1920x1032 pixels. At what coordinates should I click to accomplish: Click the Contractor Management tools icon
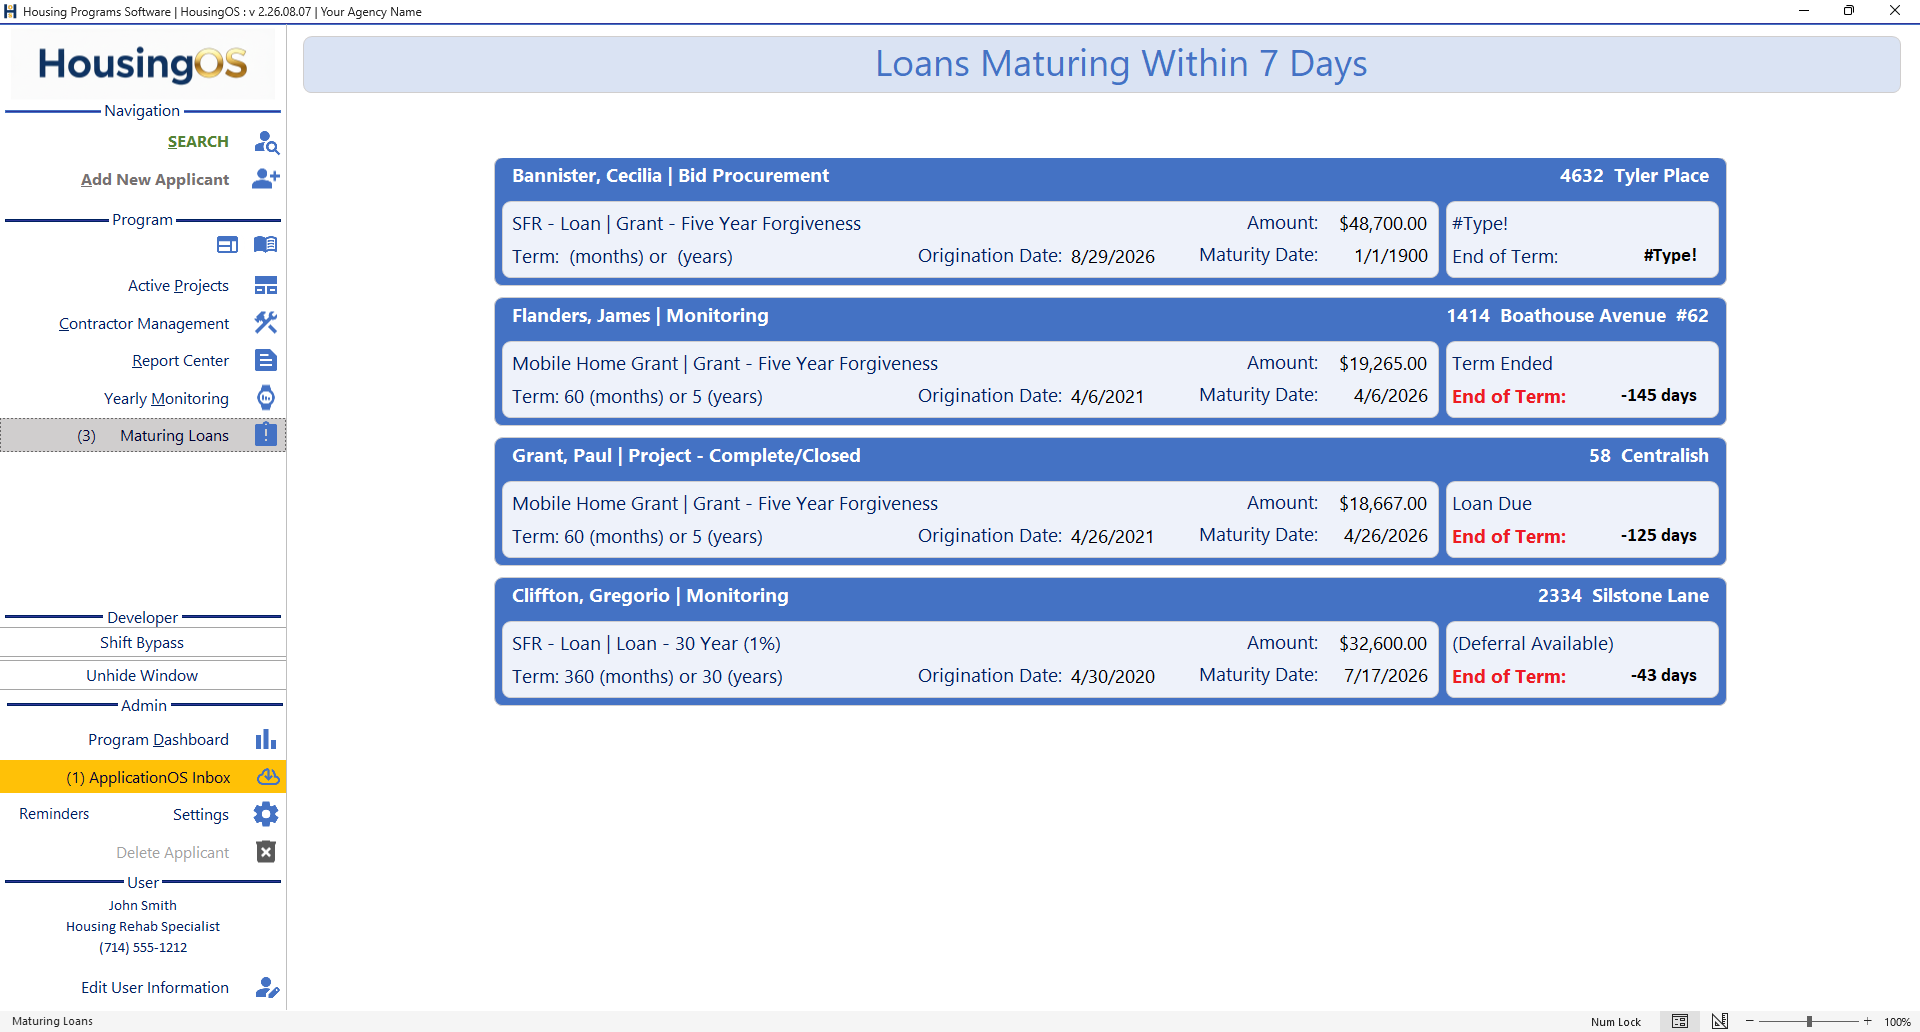266,323
